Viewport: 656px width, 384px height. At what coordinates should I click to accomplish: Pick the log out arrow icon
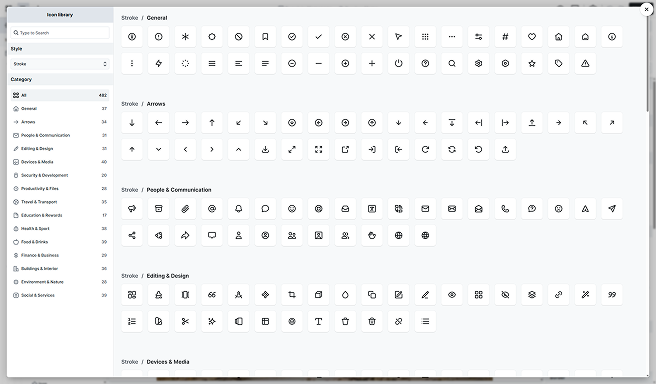point(398,149)
